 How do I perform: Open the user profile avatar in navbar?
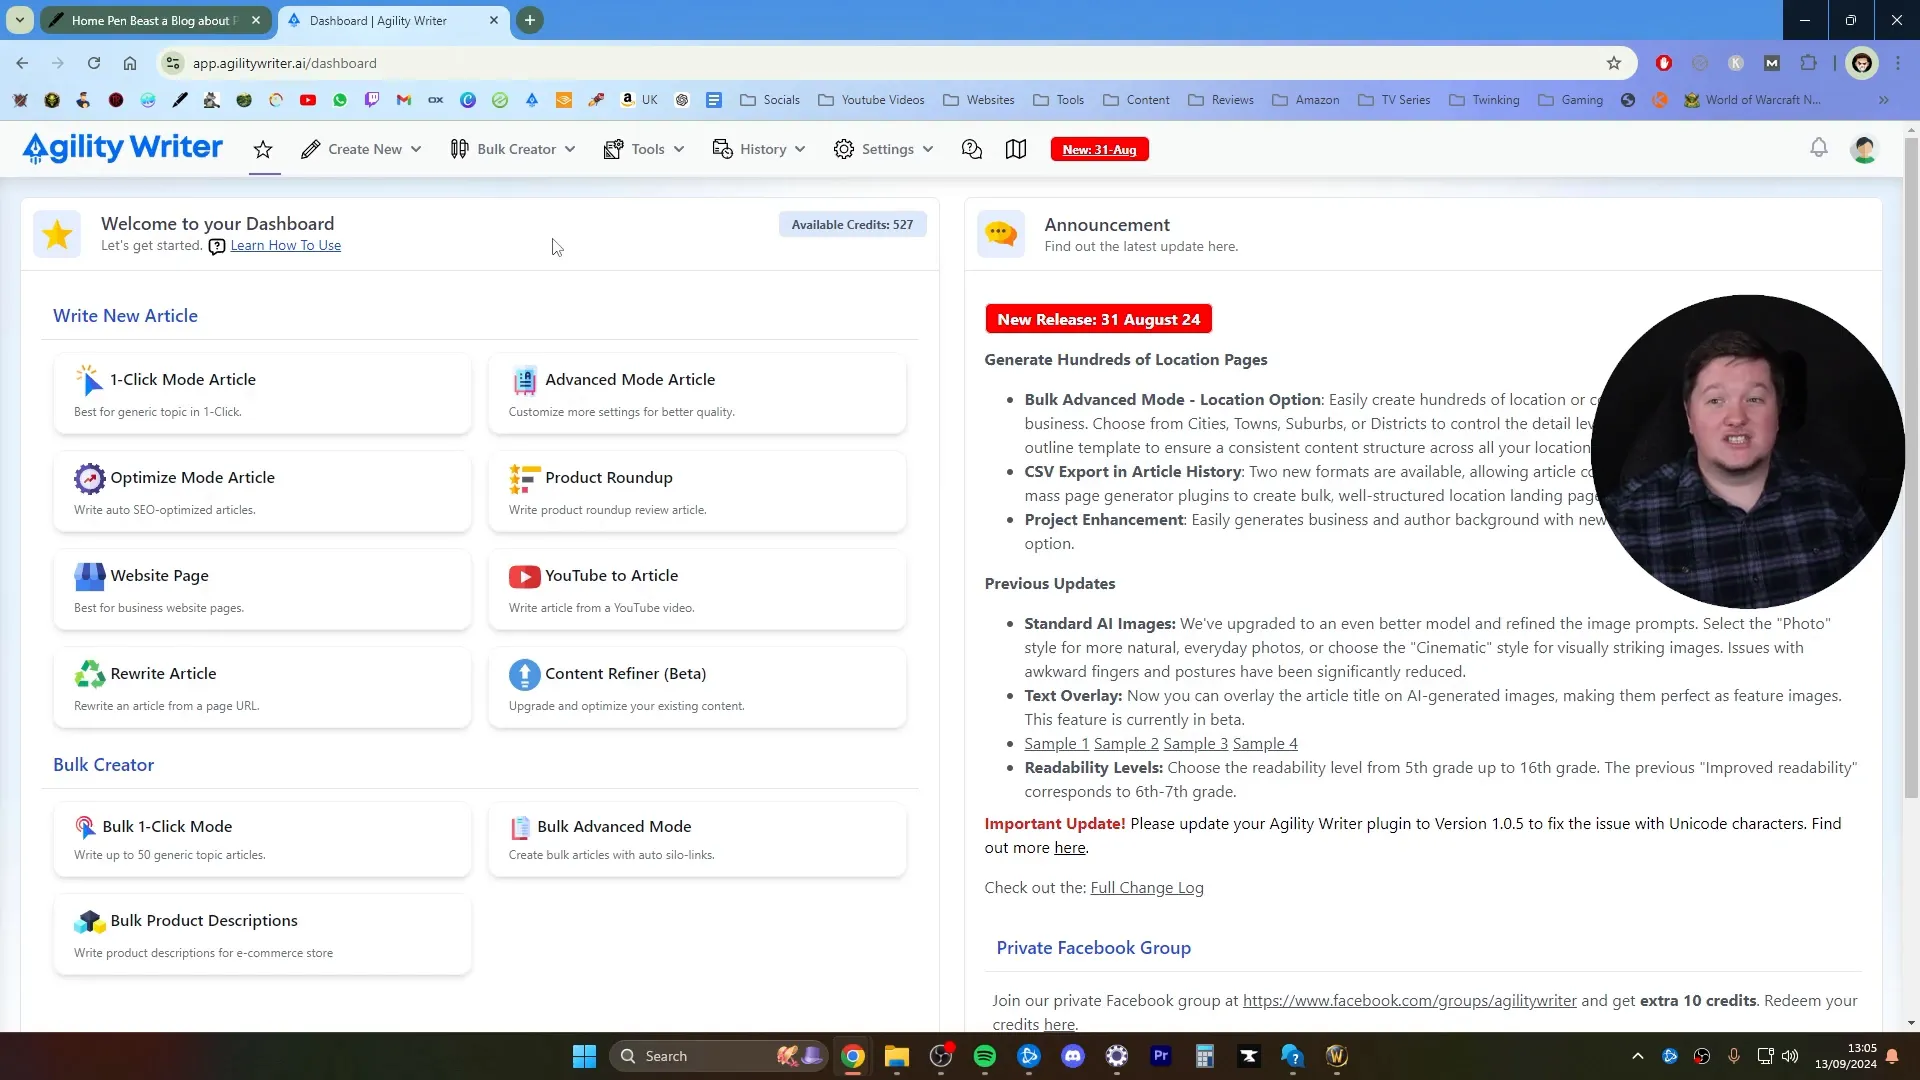coord(1864,149)
